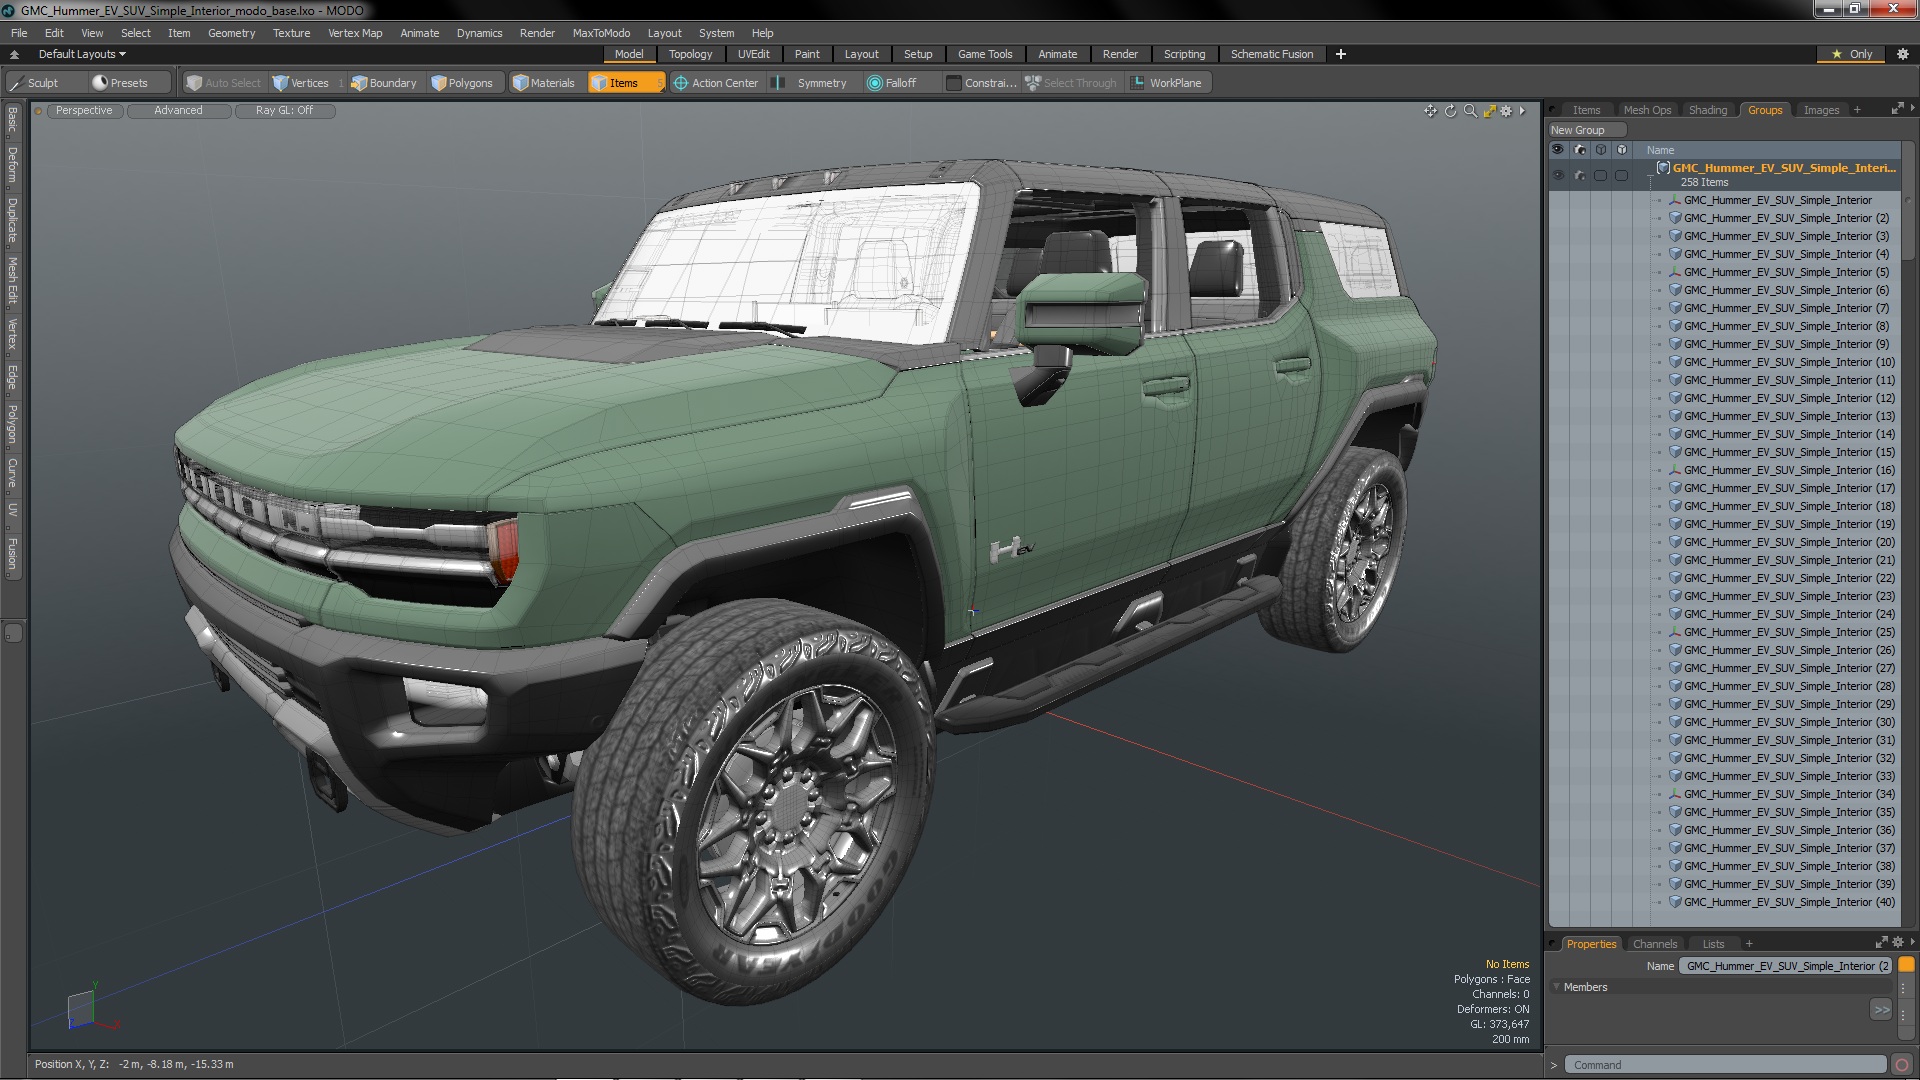Open the Geometry menu
Screen dimensions: 1920x1080
(x=231, y=33)
